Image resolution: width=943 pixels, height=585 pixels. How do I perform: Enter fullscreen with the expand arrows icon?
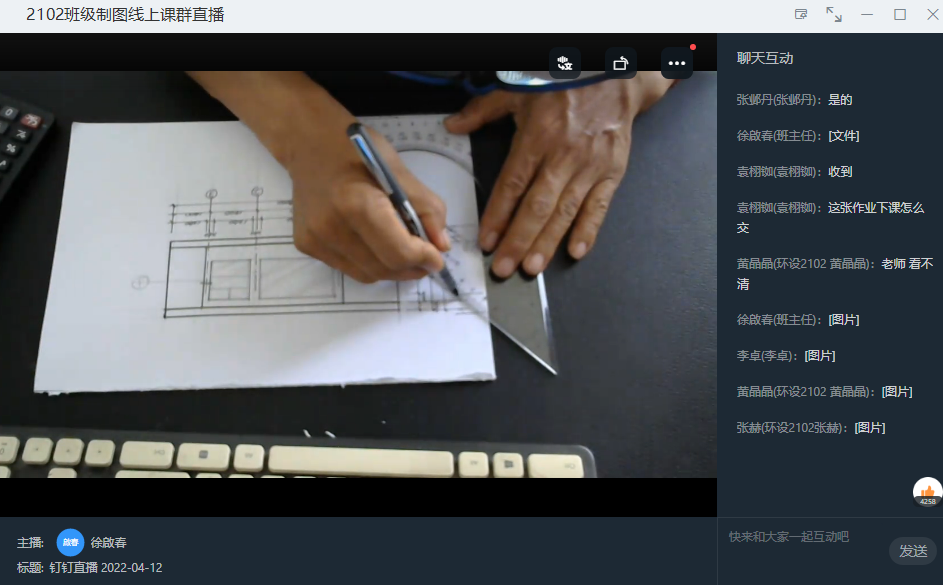833,14
